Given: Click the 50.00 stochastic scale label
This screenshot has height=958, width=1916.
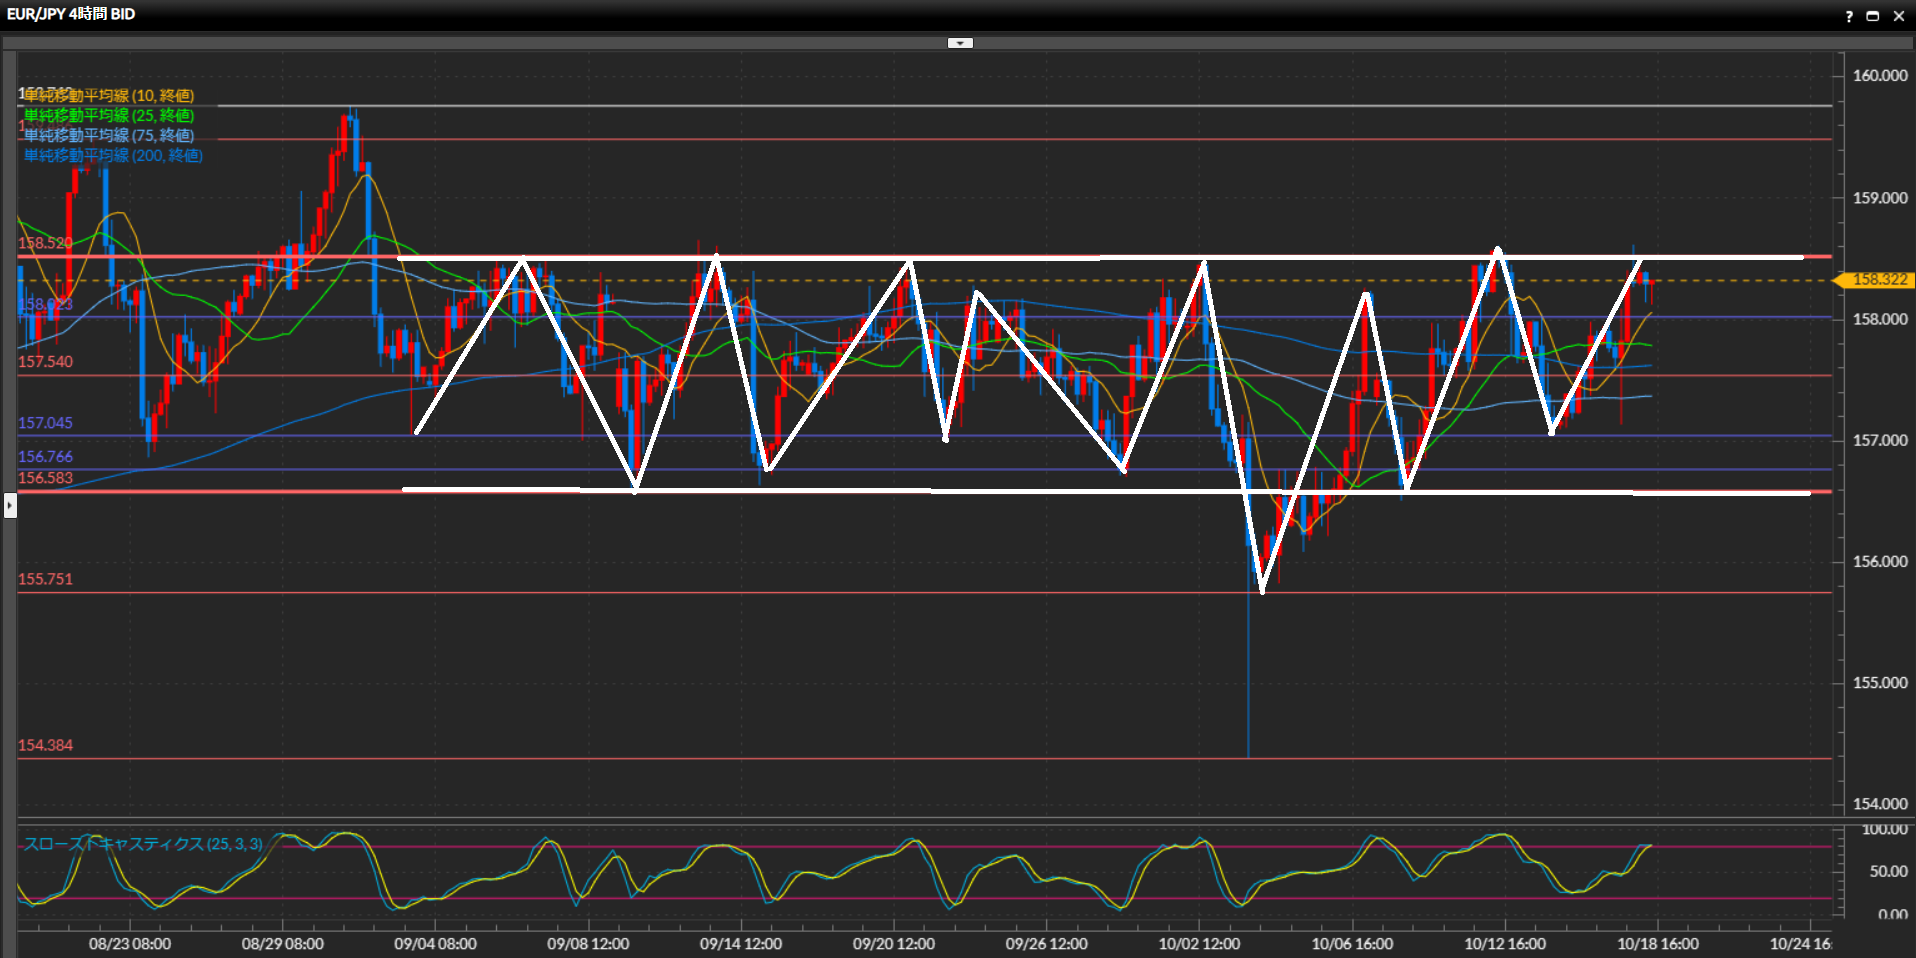Looking at the screenshot, I should pos(1888,871).
